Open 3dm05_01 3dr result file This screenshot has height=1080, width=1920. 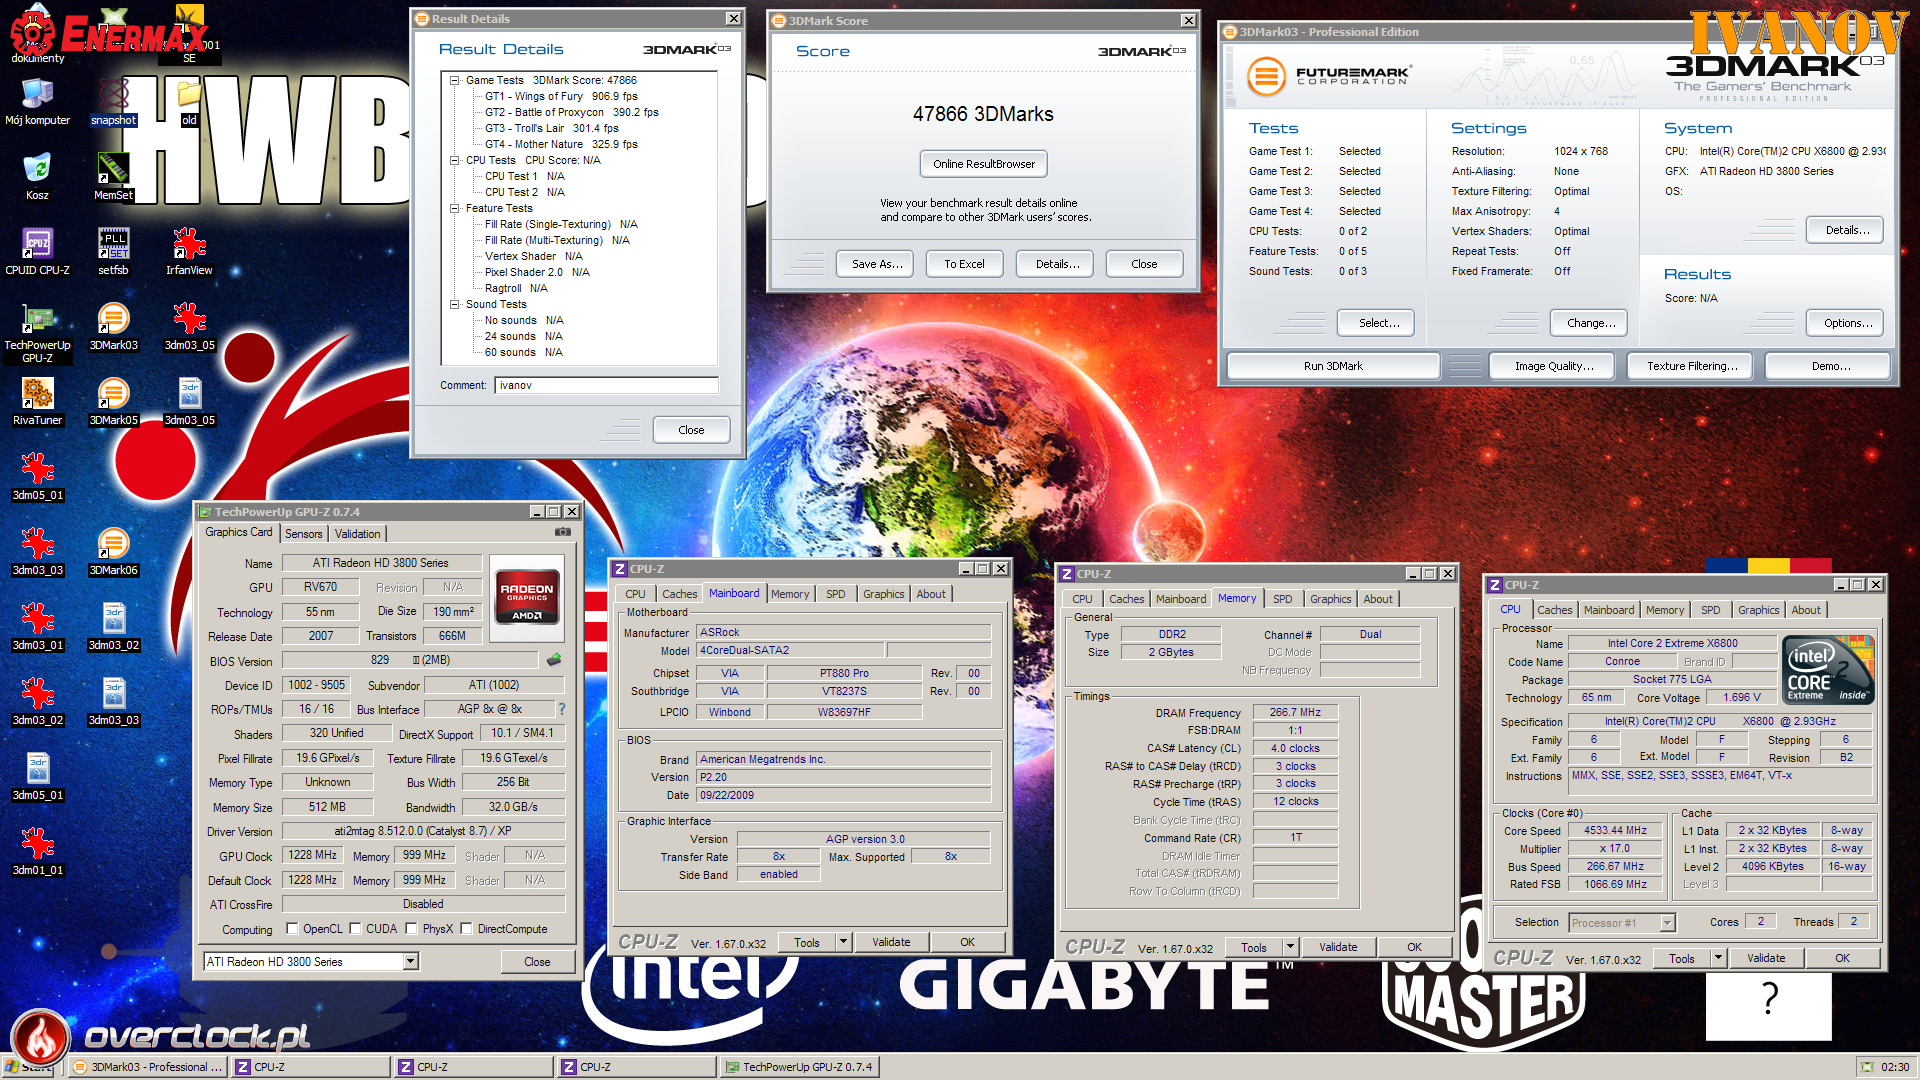37,777
